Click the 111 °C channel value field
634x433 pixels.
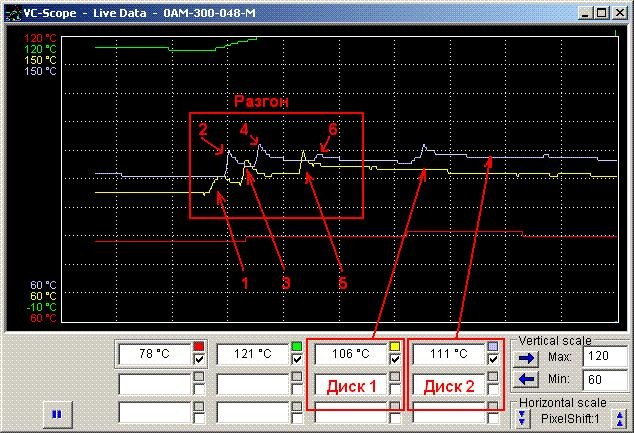(x=449, y=354)
